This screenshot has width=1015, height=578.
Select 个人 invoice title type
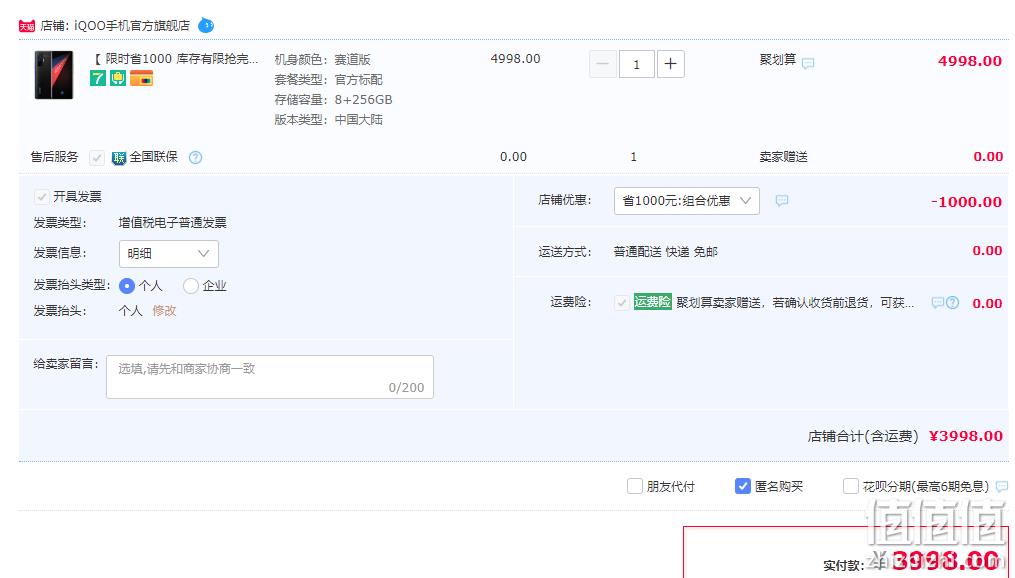(127, 285)
